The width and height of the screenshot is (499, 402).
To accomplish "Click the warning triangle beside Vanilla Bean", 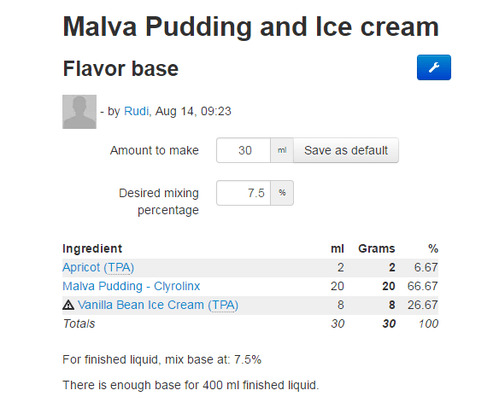I will [x=68, y=305].
